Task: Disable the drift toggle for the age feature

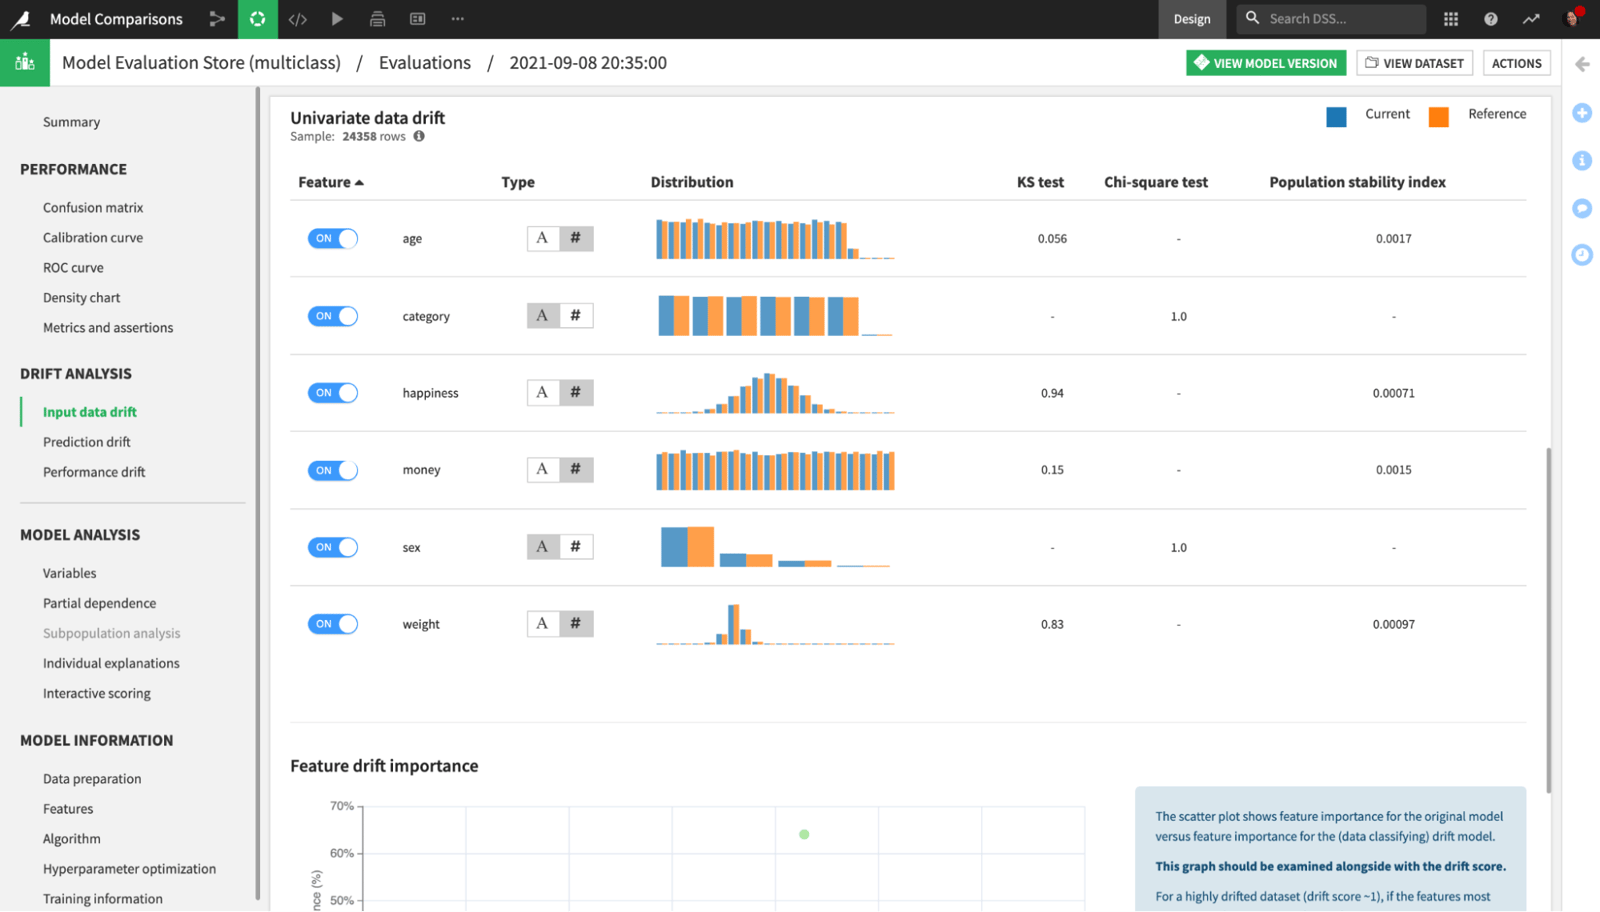Action: point(332,238)
